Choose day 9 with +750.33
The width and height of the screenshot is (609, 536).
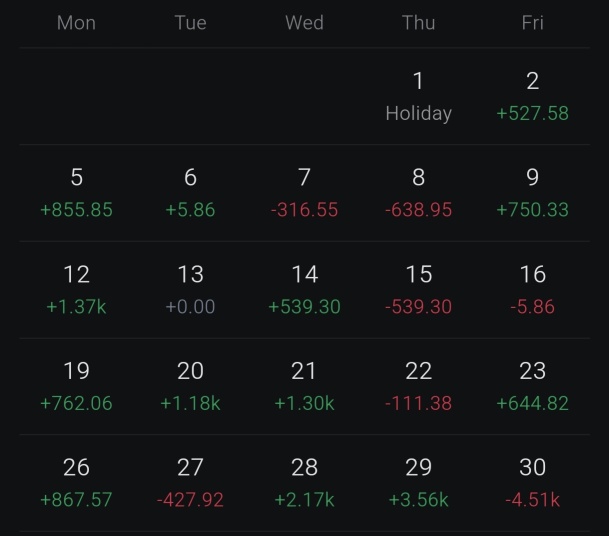point(532,193)
